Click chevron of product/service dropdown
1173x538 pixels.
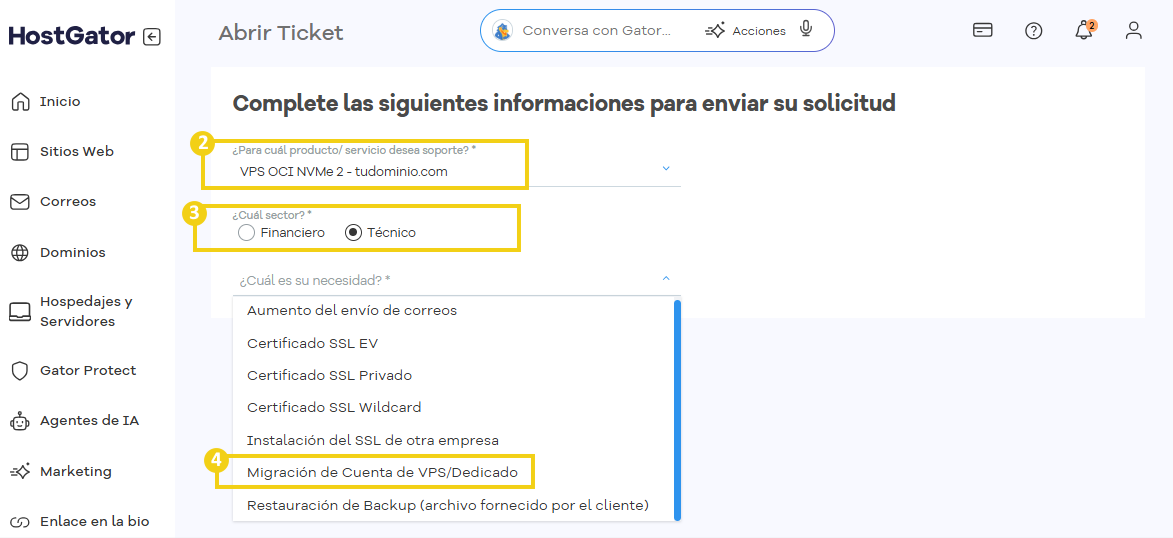pyautogui.click(x=666, y=169)
